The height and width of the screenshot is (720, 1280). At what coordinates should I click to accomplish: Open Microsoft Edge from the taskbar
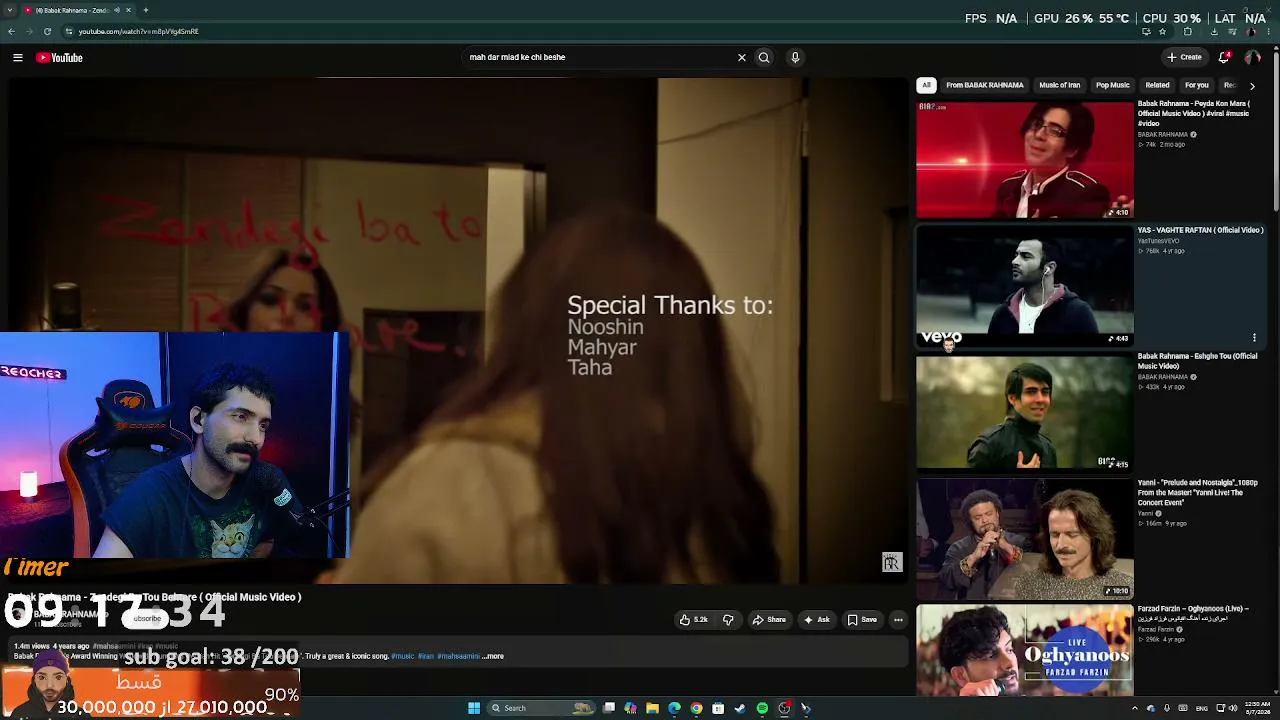click(674, 708)
